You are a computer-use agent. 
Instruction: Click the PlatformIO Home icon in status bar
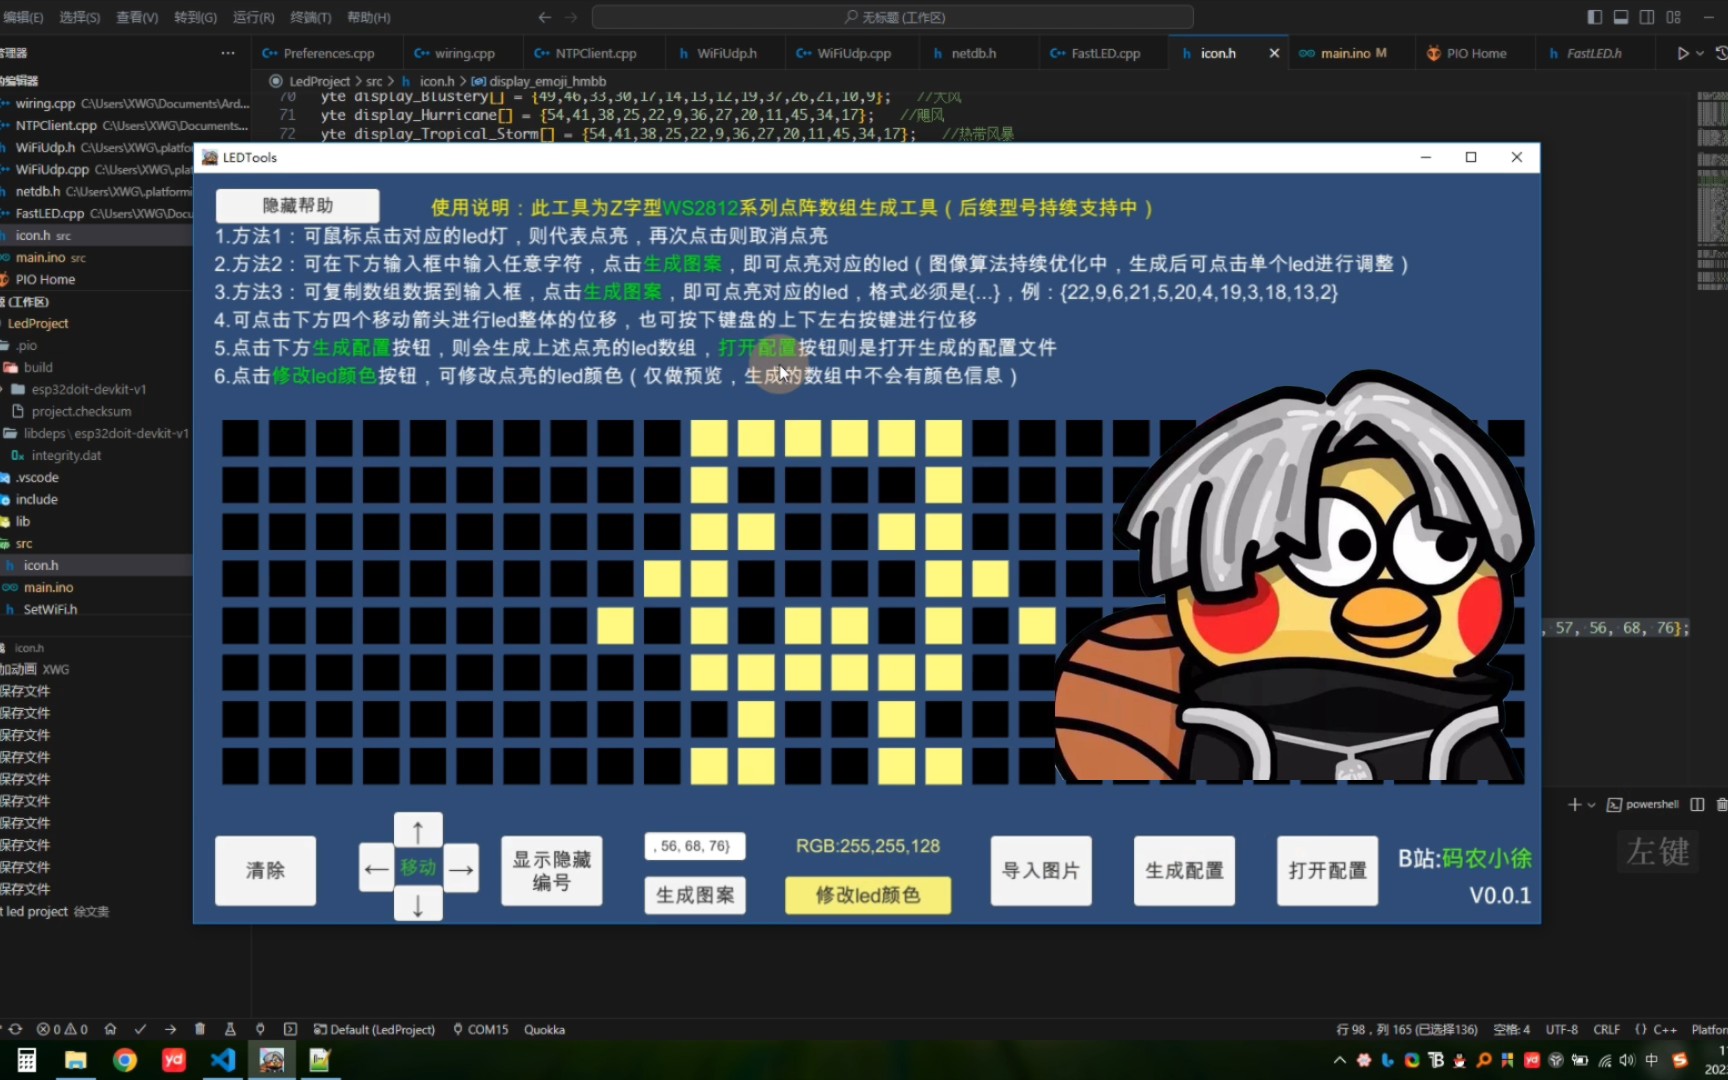[x=110, y=1029]
